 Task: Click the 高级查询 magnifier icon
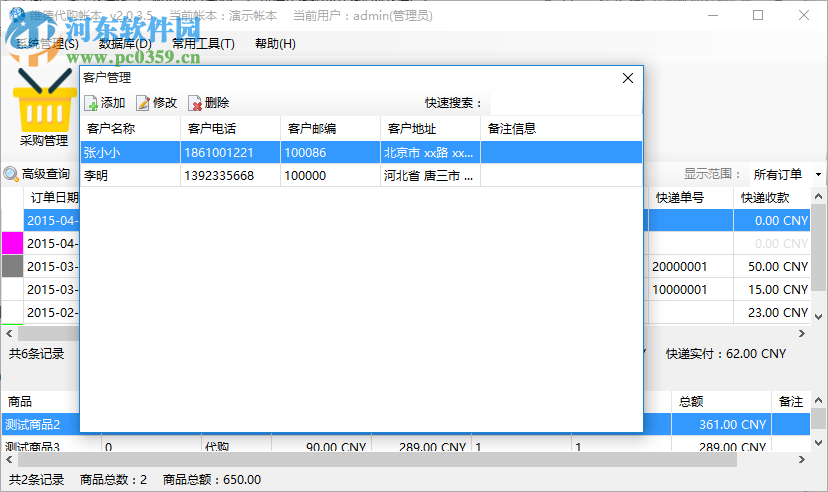11,174
